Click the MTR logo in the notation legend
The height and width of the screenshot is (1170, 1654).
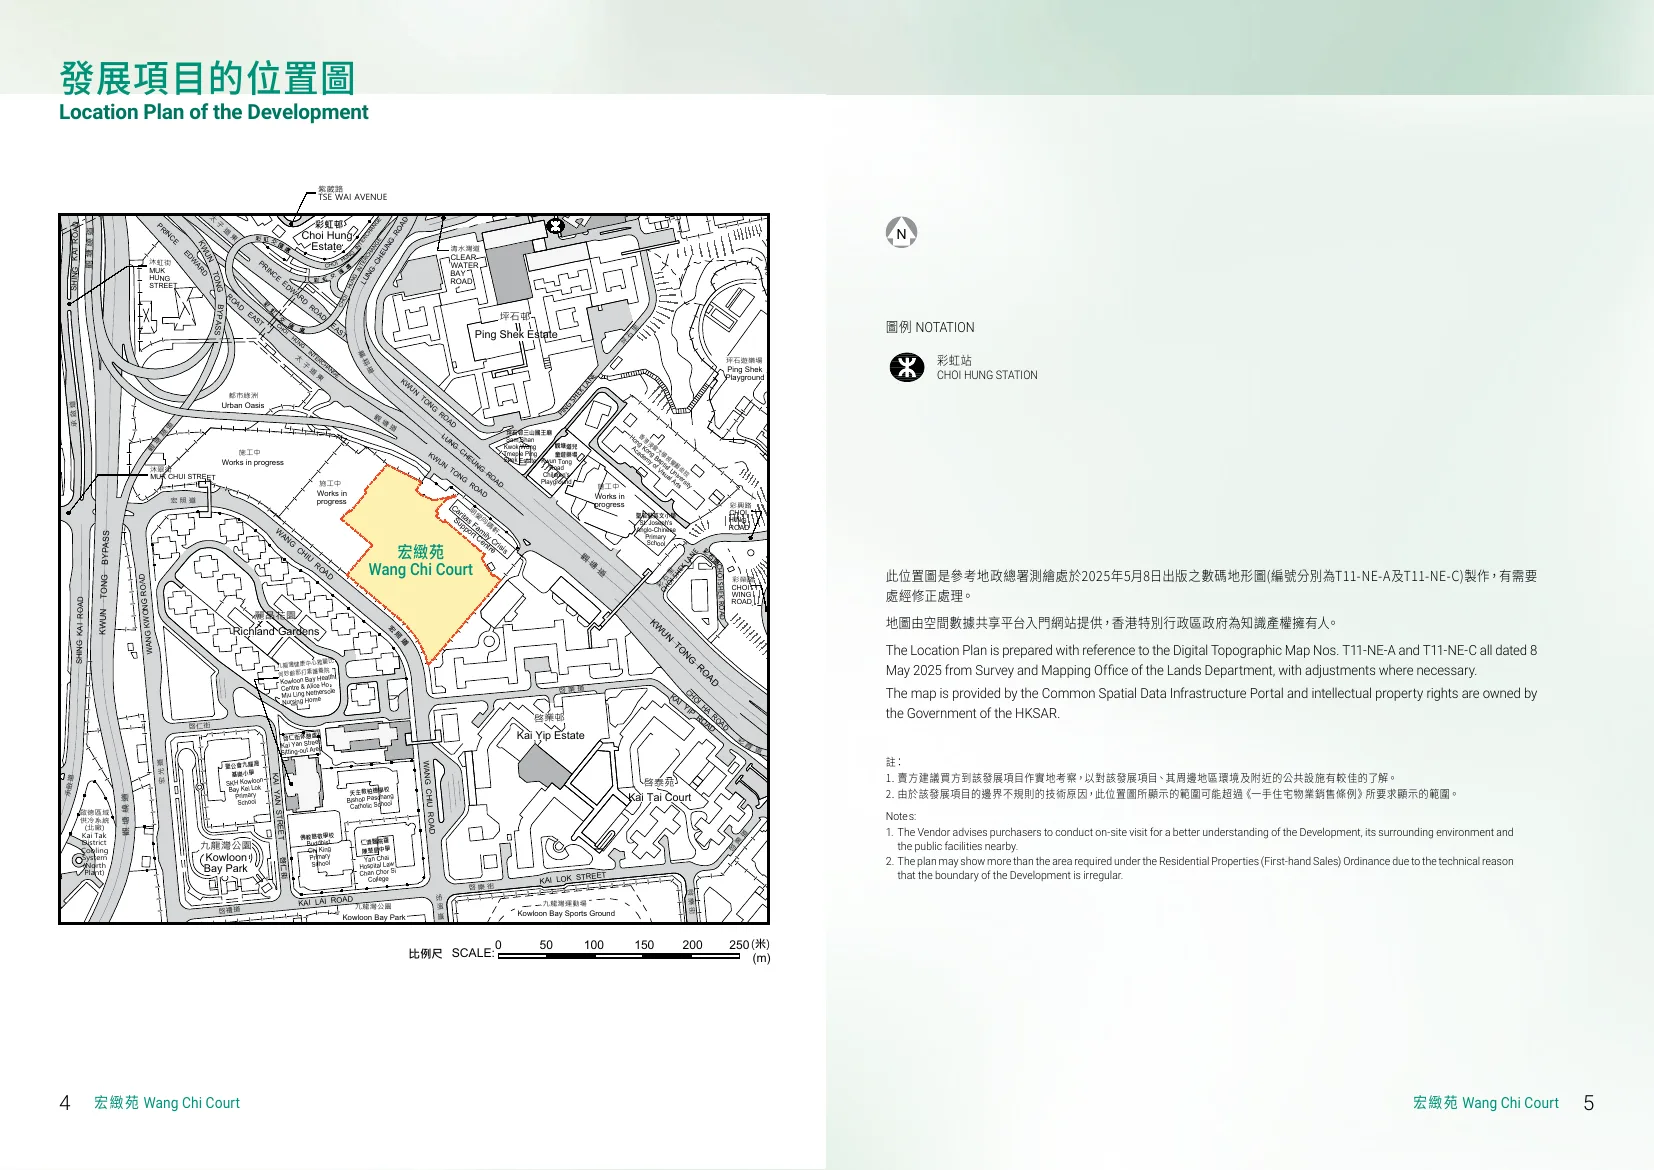[x=907, y=367]
